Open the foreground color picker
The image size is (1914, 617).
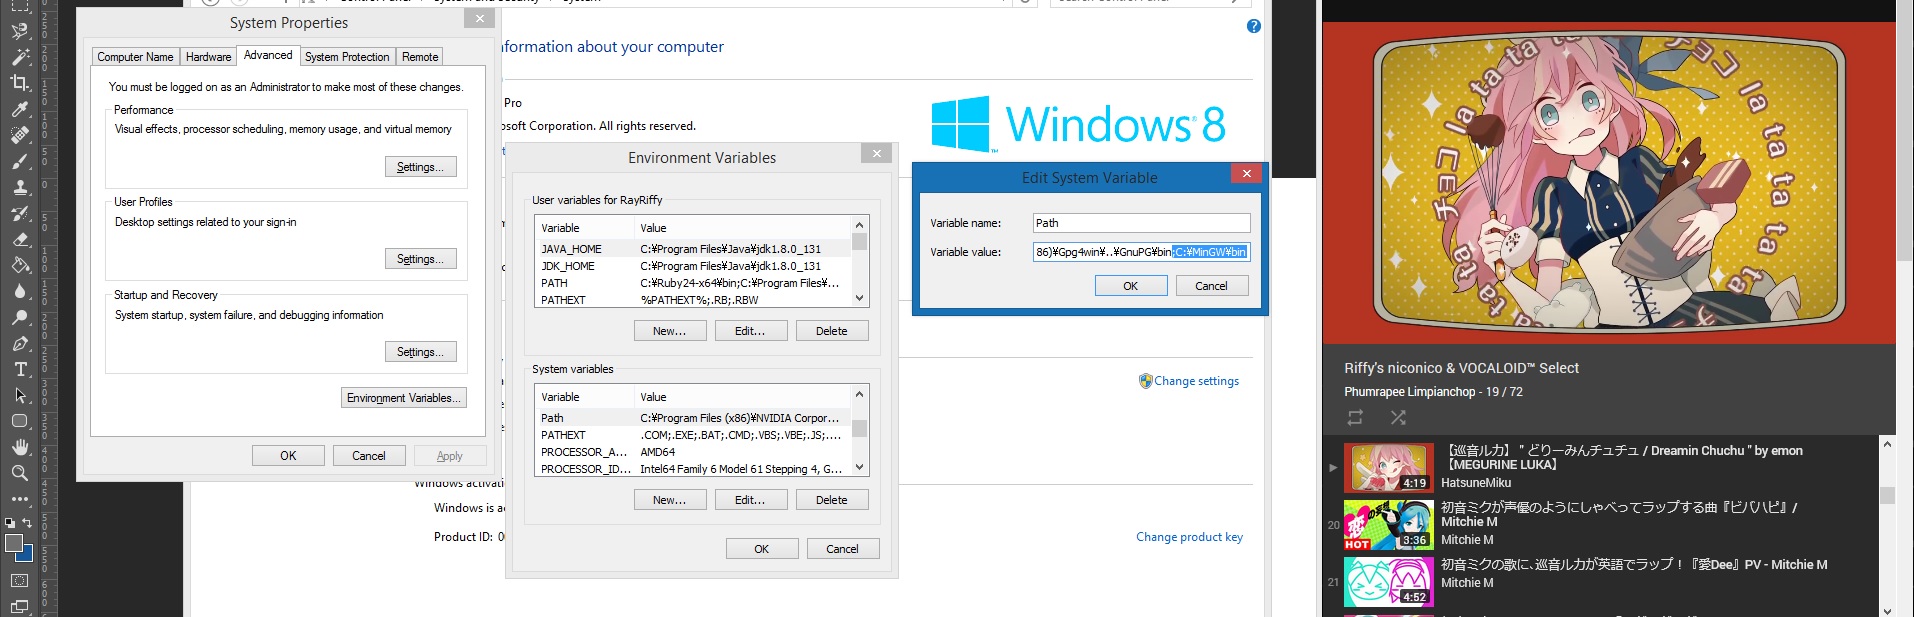pyautogui.click(x=13, y=542)
